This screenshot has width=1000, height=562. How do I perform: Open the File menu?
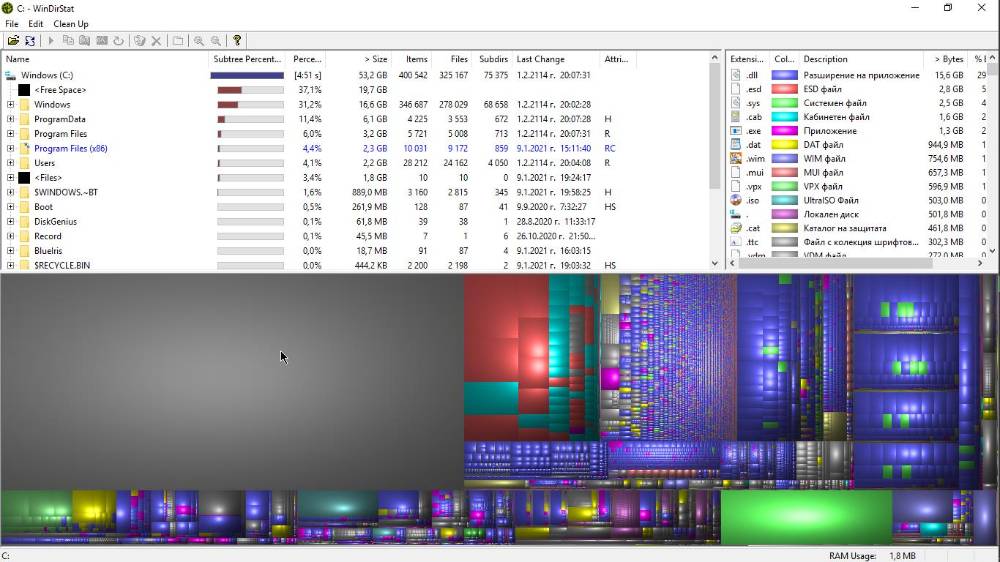point(11,24)
